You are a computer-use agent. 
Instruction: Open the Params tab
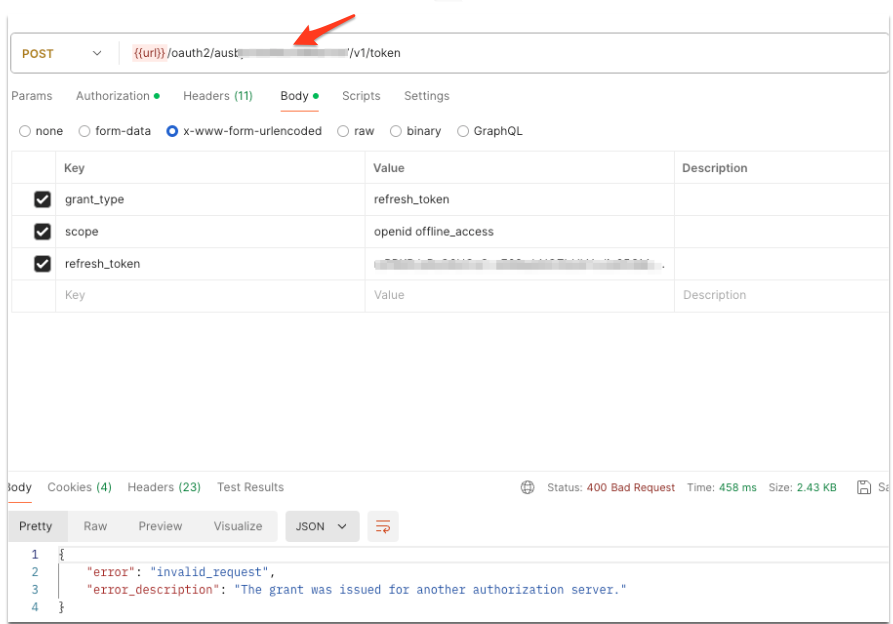[x=32, y=96]
